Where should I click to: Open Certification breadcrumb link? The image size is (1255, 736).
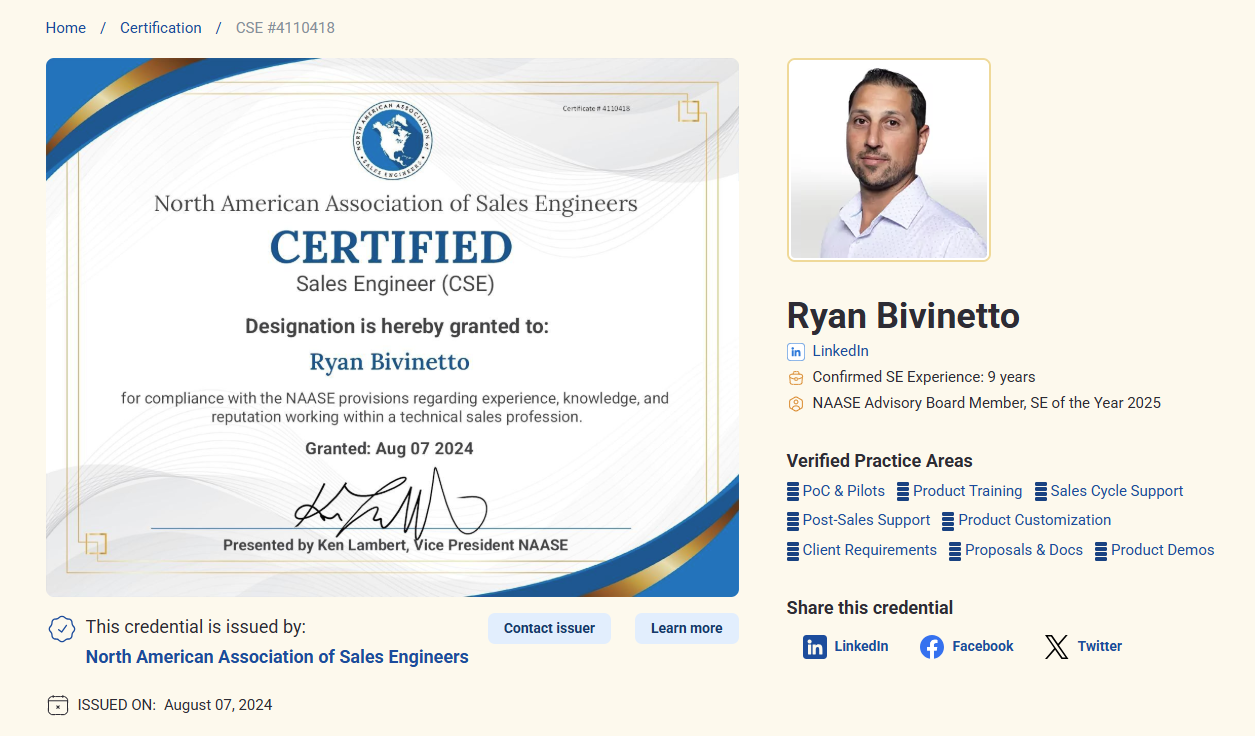point(161,28)
